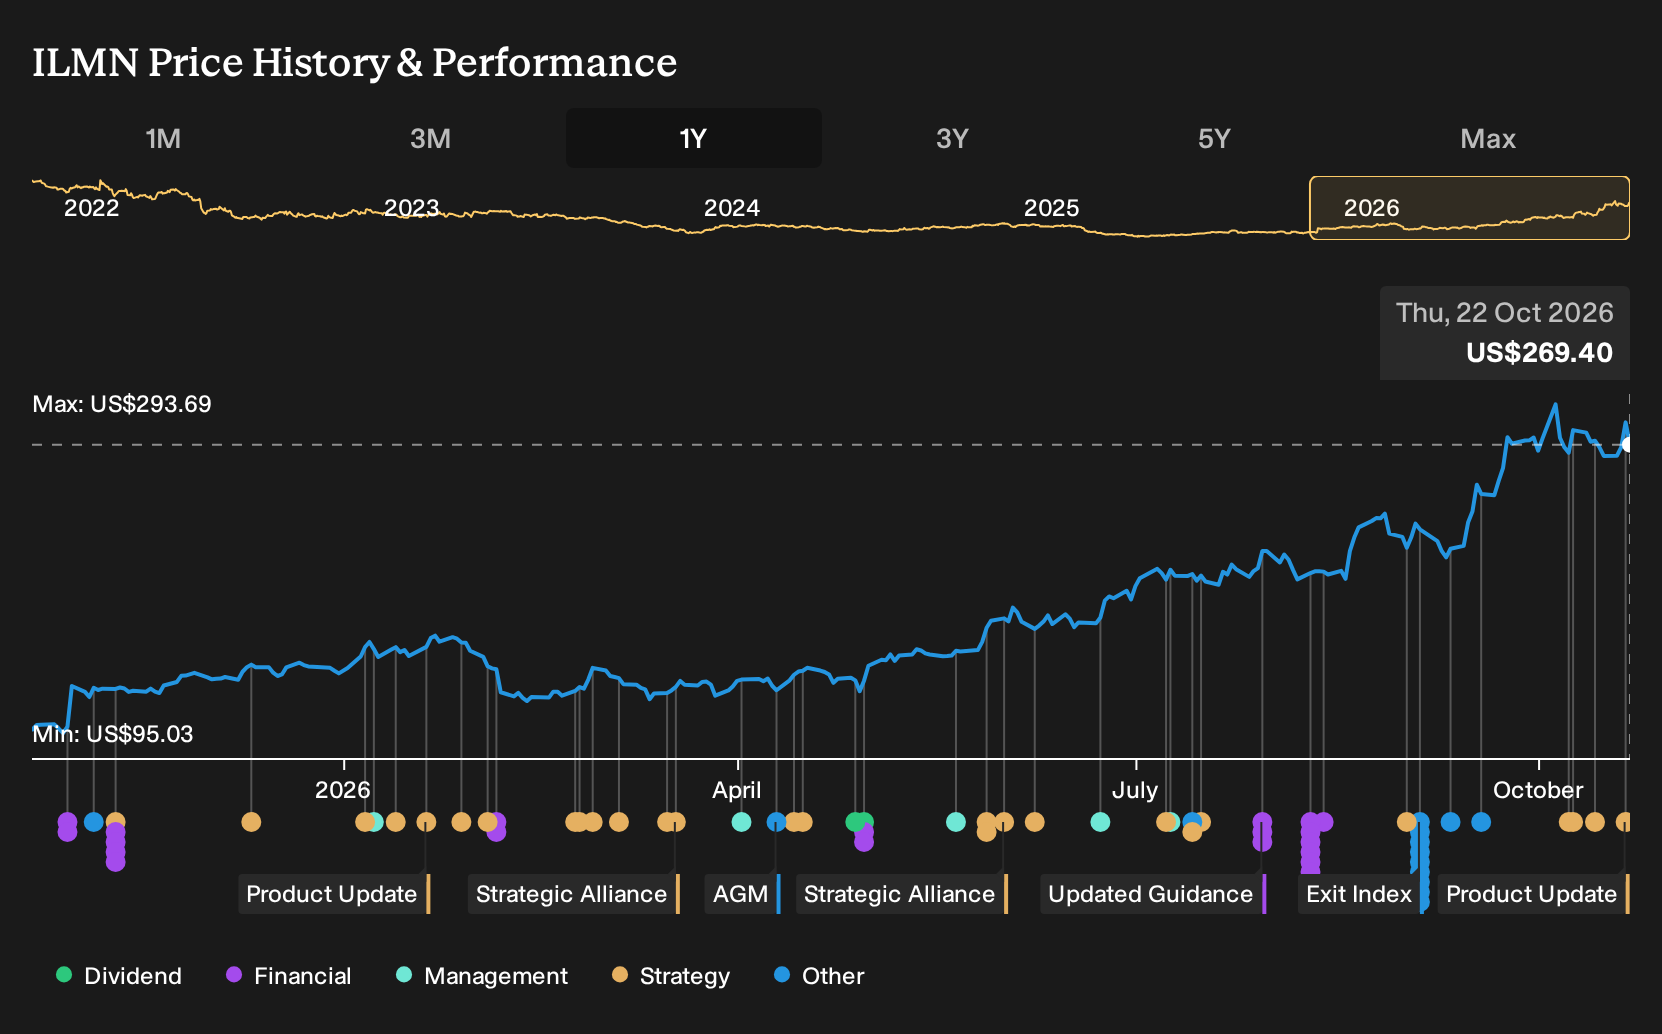
Task: Select the 1M time range tab
Action: tap(163, 138)
